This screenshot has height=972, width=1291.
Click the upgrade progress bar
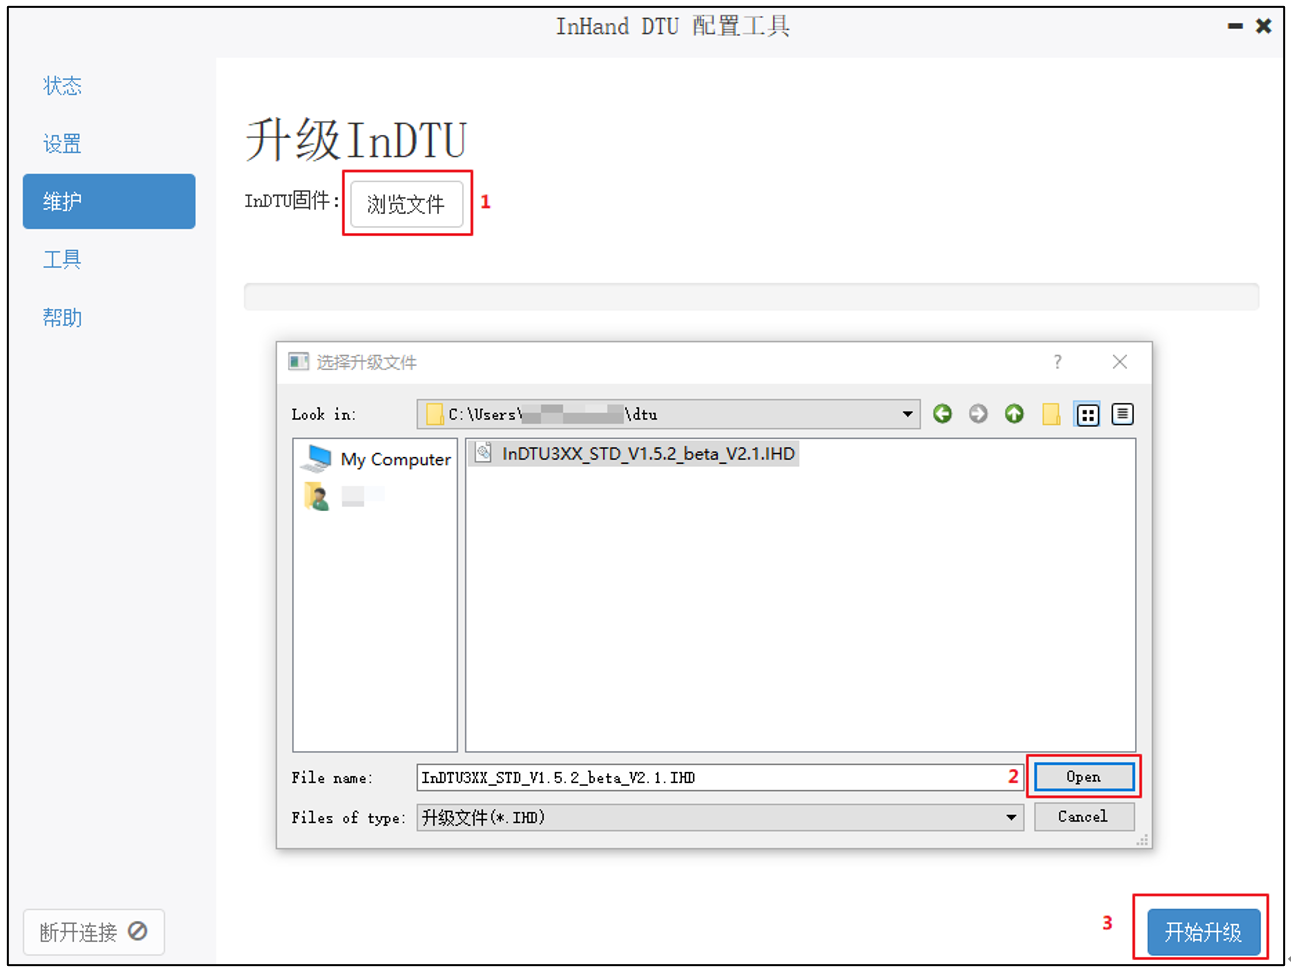click(x=751, y=296)
